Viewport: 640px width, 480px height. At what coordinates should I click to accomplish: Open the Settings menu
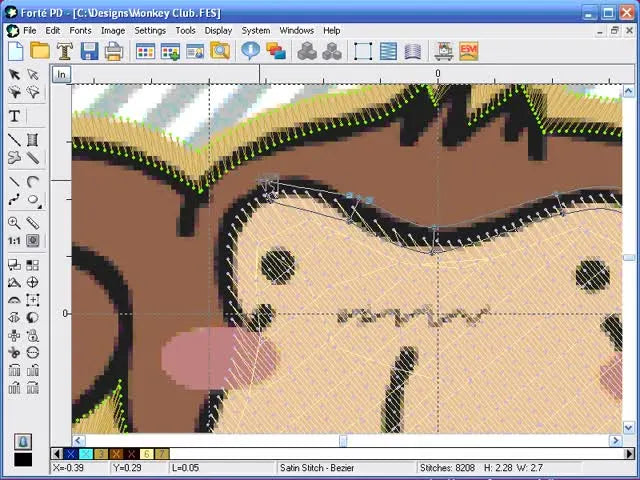(150, 31)
